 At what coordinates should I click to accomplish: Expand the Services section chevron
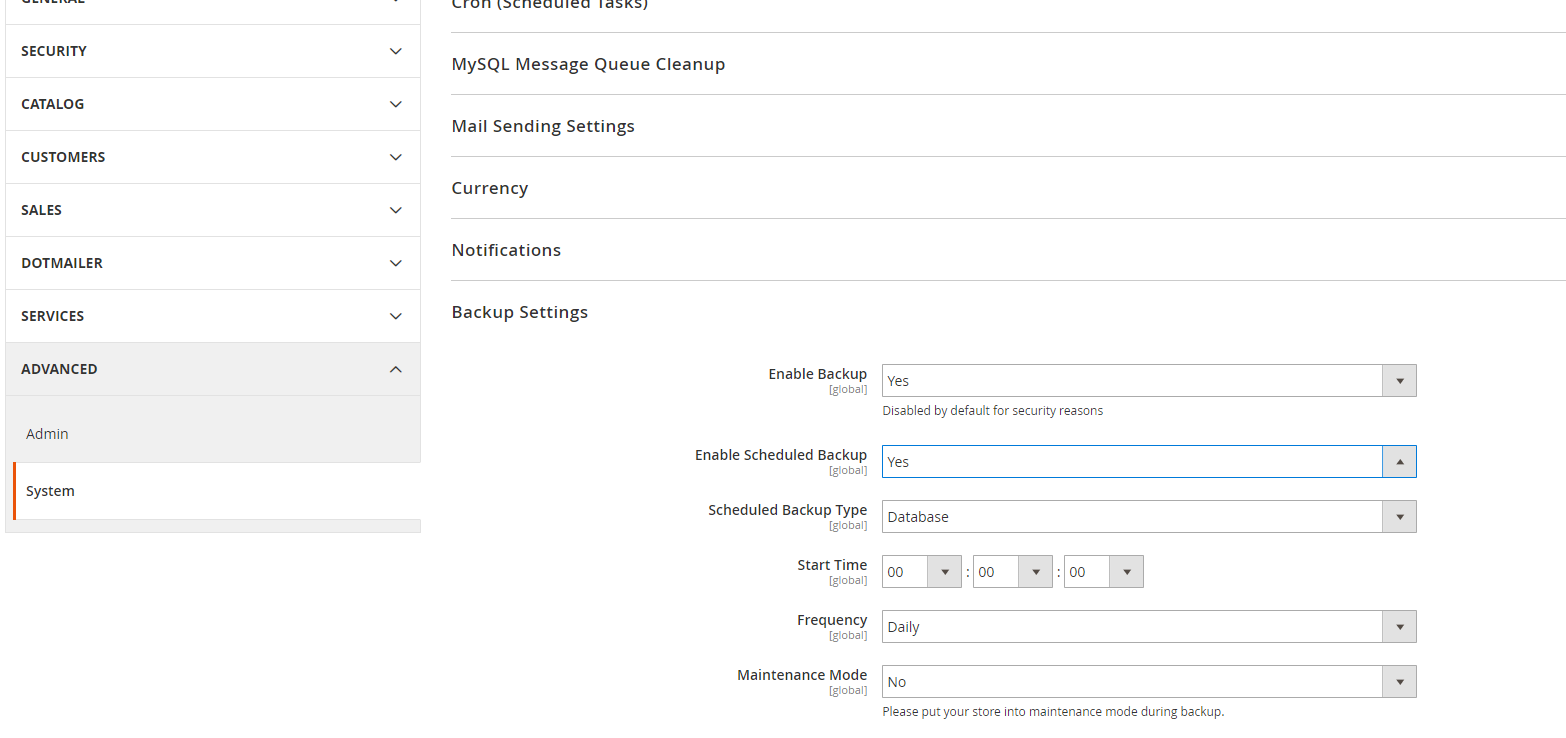(x=396, y=316)
